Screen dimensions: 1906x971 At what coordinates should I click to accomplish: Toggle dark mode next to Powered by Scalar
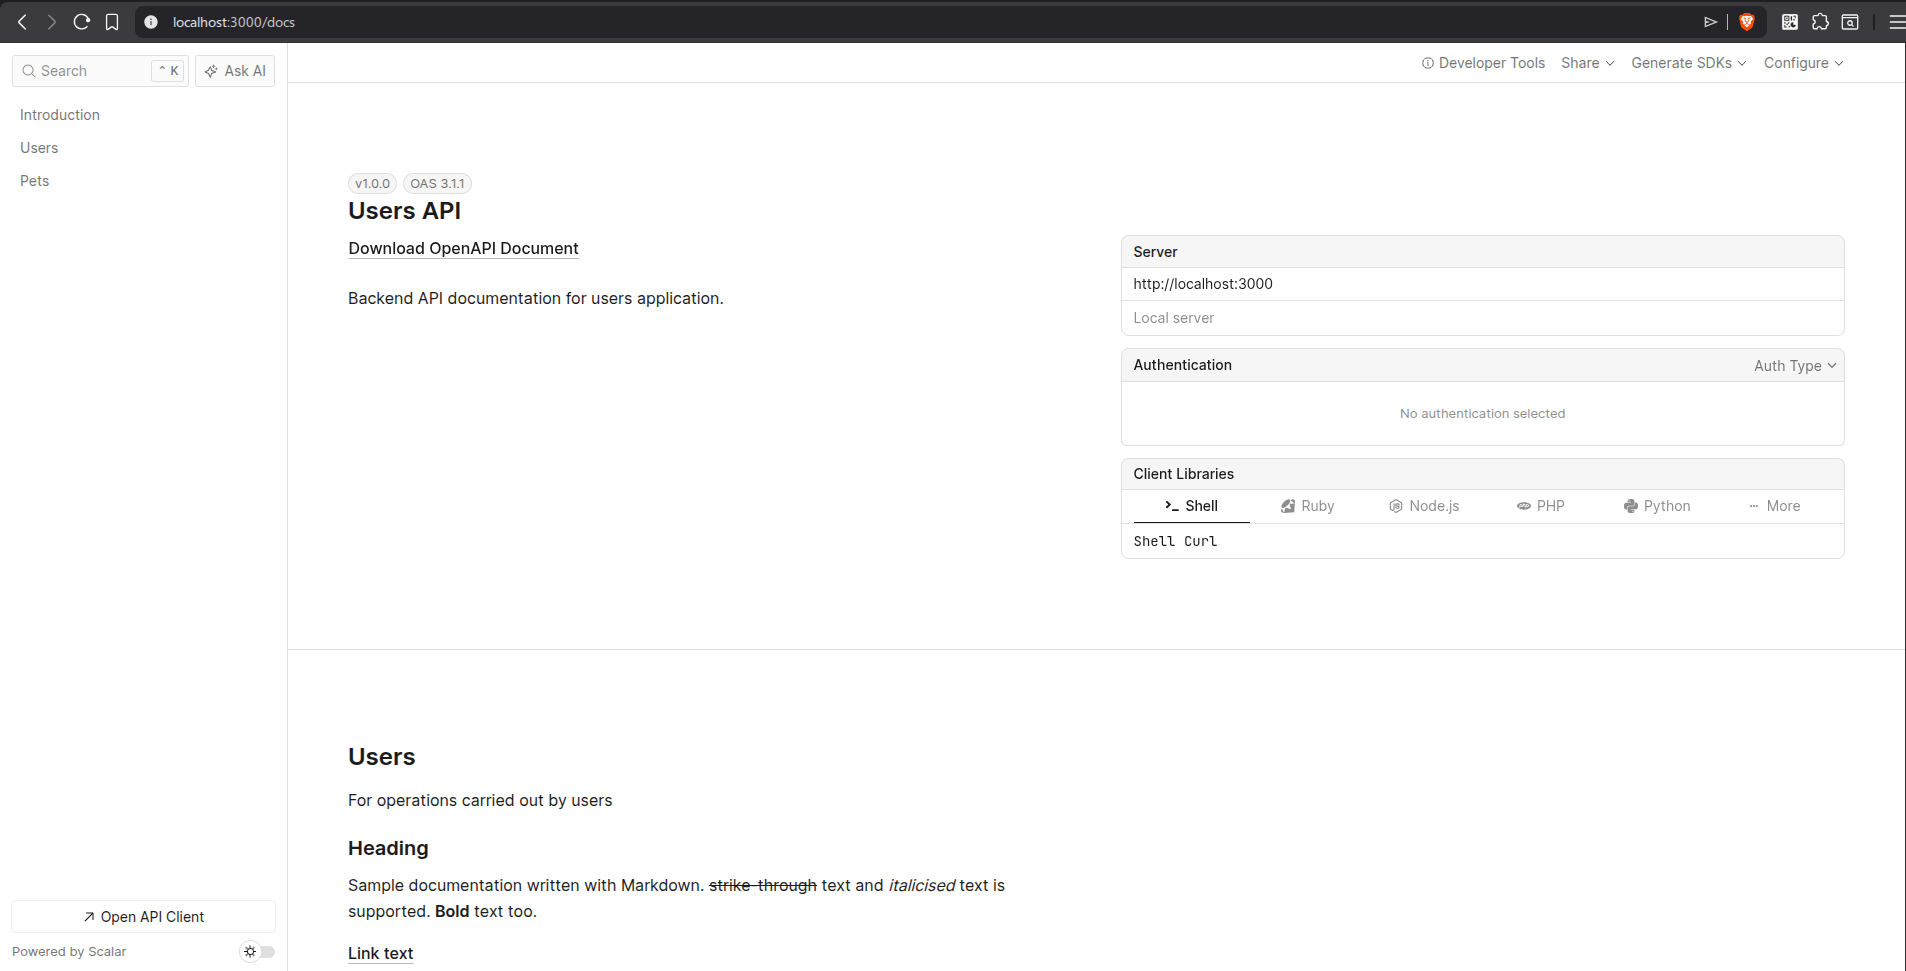257,951
